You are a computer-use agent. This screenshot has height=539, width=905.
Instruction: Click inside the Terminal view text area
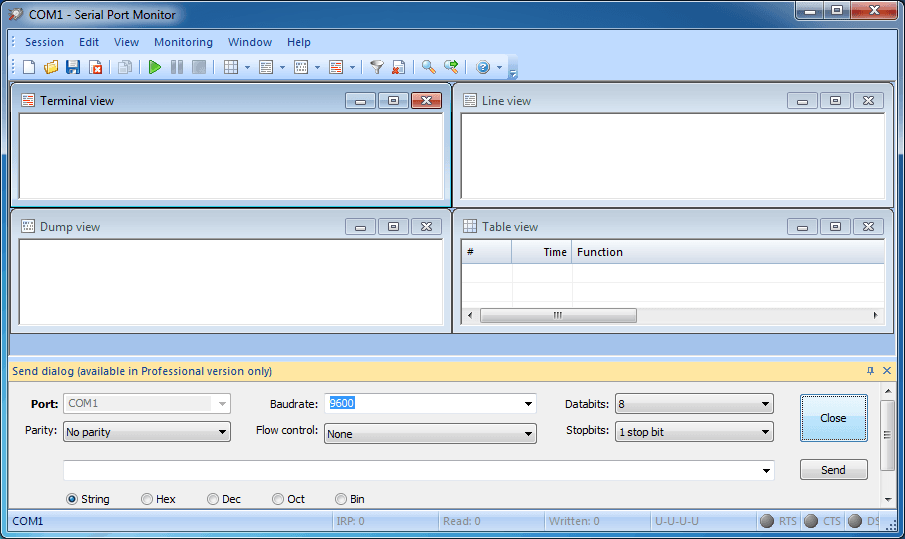[x=231, y=156]
